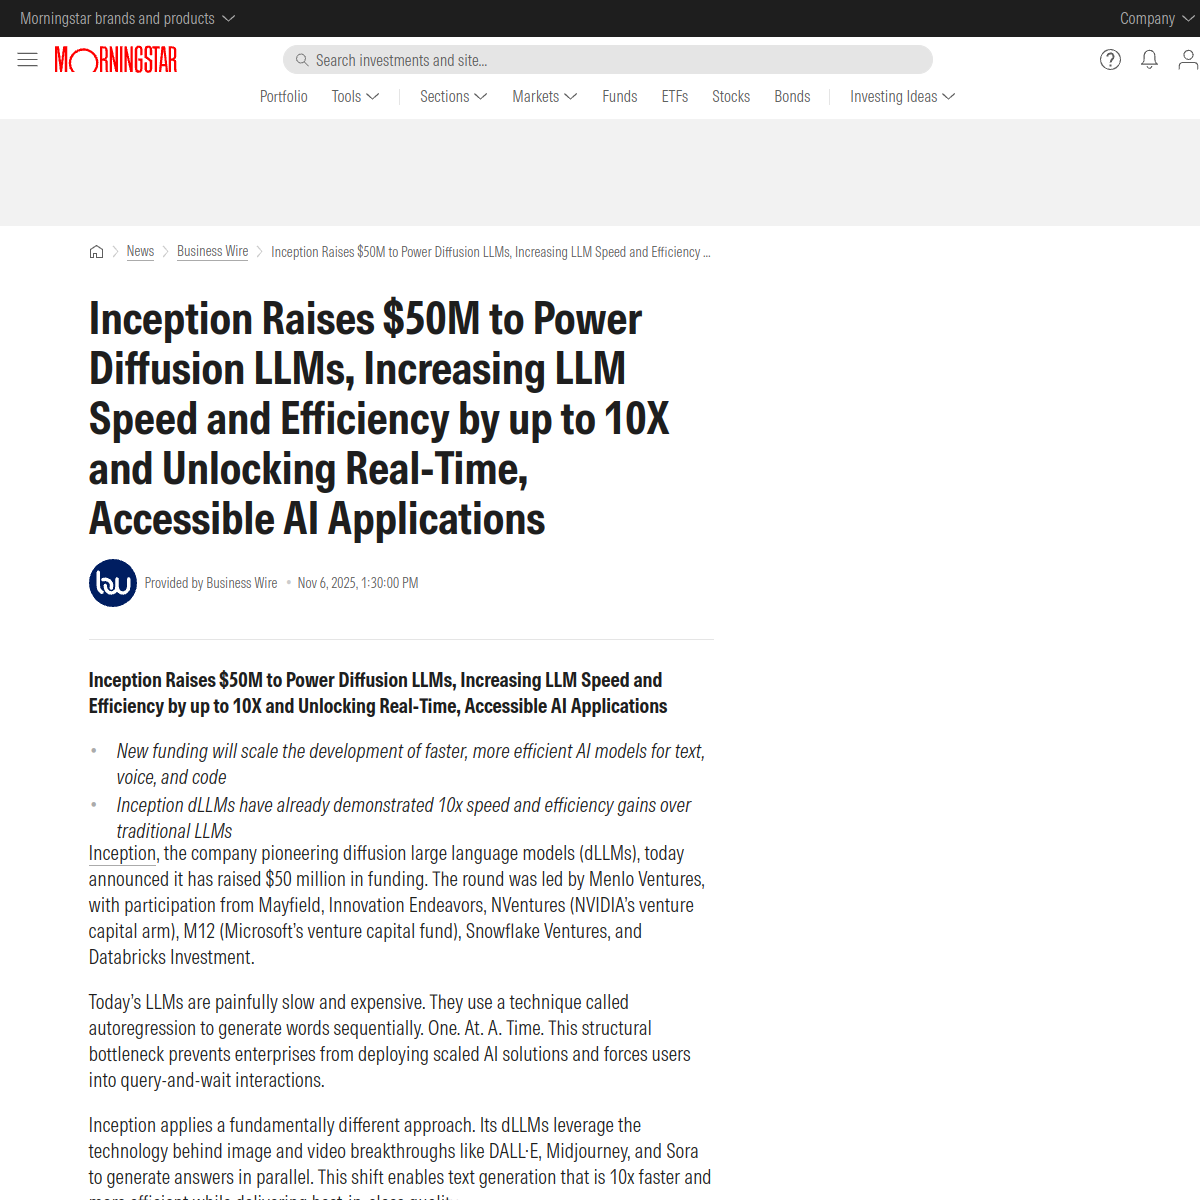Select the Stocks navigation item
Viewport: 1200px width, 1200px height.
[731, 96]
